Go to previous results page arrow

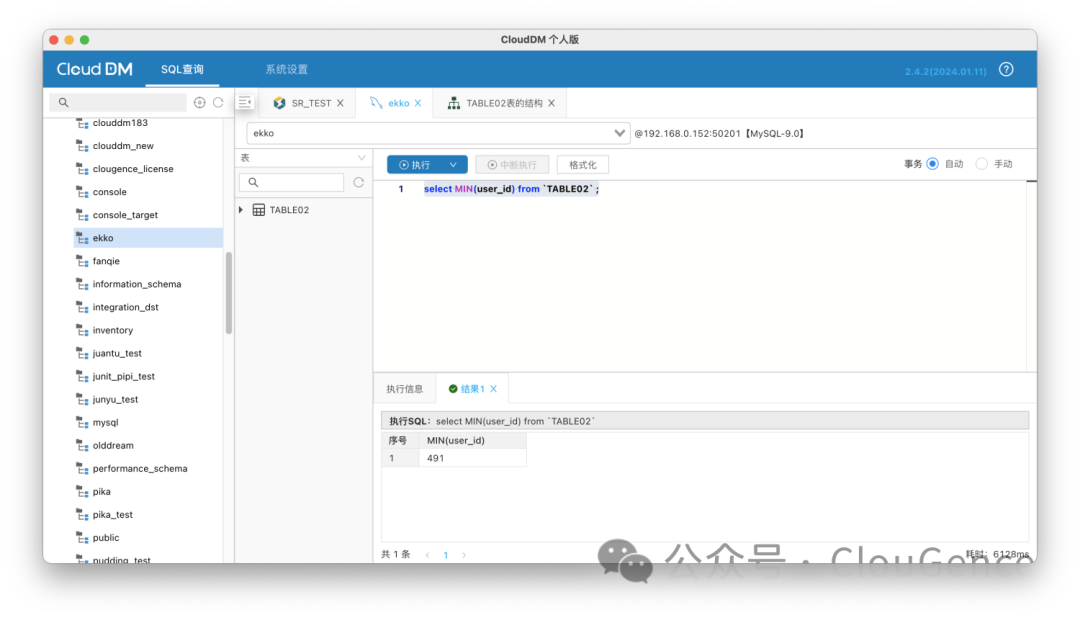(428, 555)
